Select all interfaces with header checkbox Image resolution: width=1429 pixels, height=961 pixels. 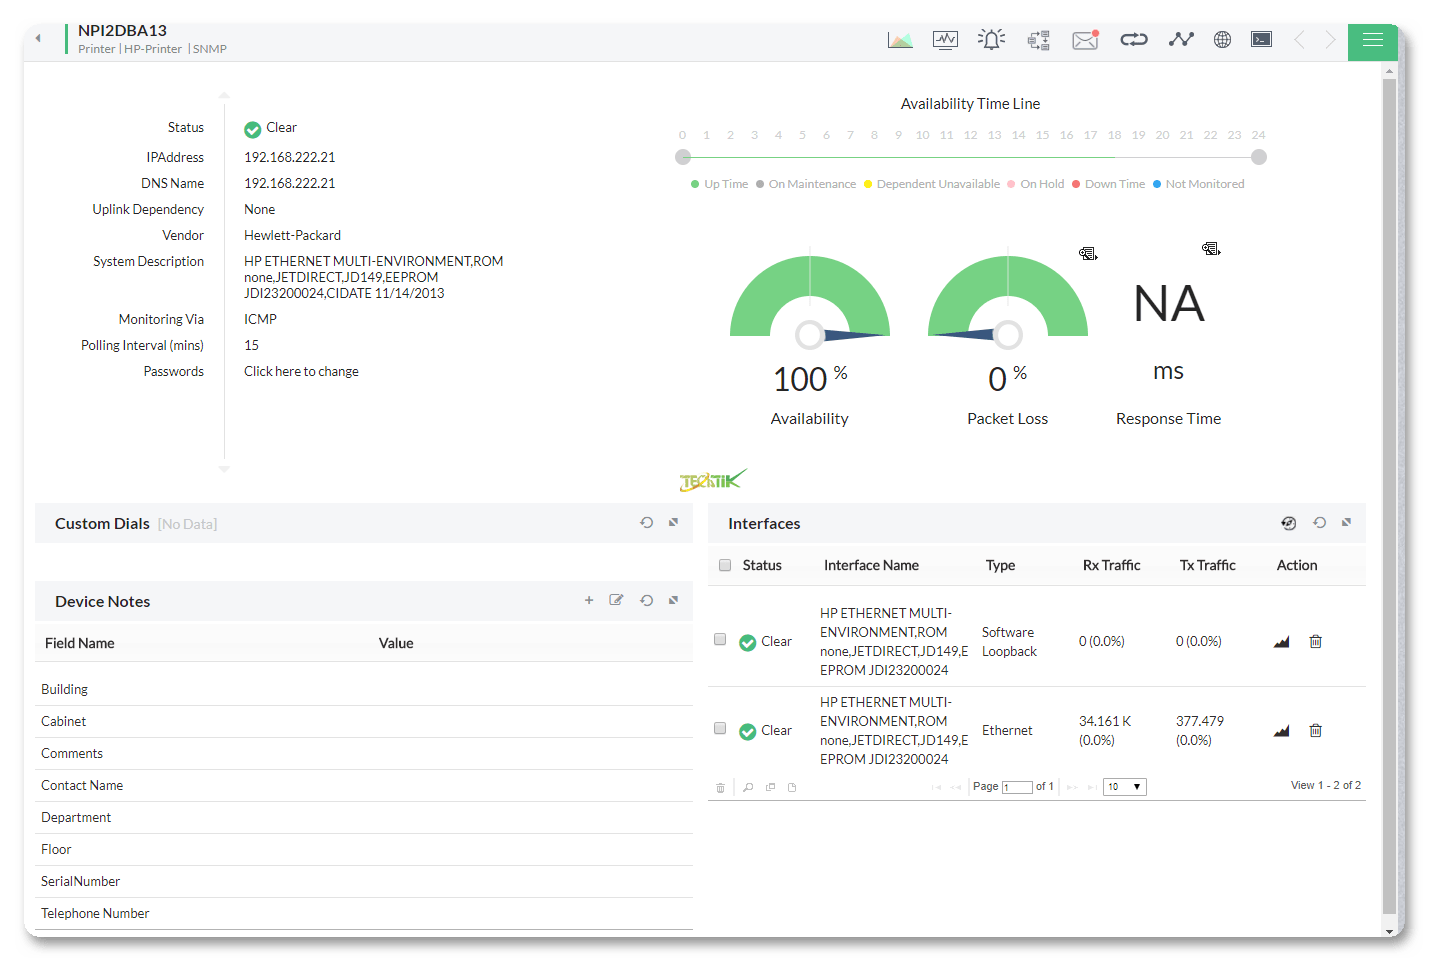point(725,565)
